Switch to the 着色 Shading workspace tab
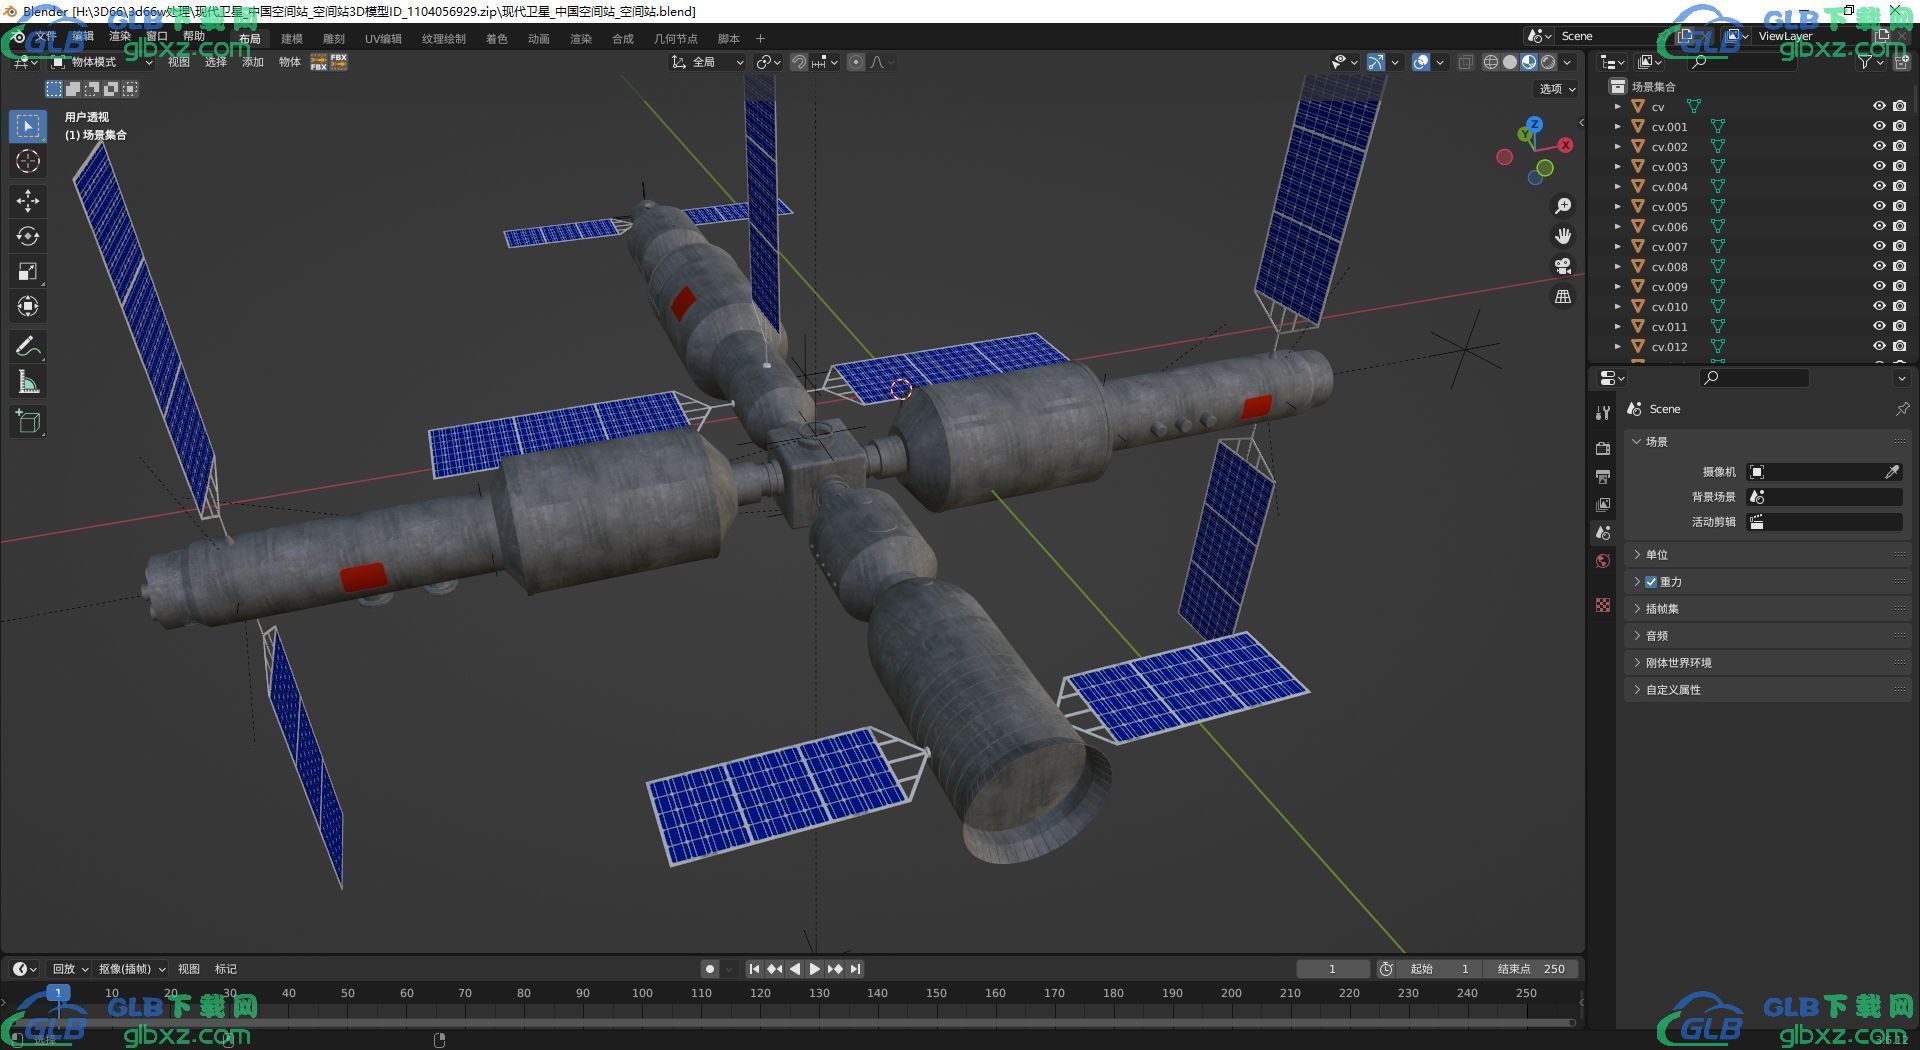1920x1050 pixels. (x=497, y=39)
